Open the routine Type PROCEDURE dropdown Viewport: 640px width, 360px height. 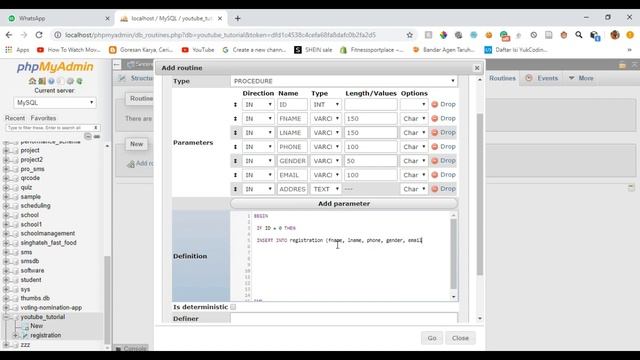pos(344,81)
